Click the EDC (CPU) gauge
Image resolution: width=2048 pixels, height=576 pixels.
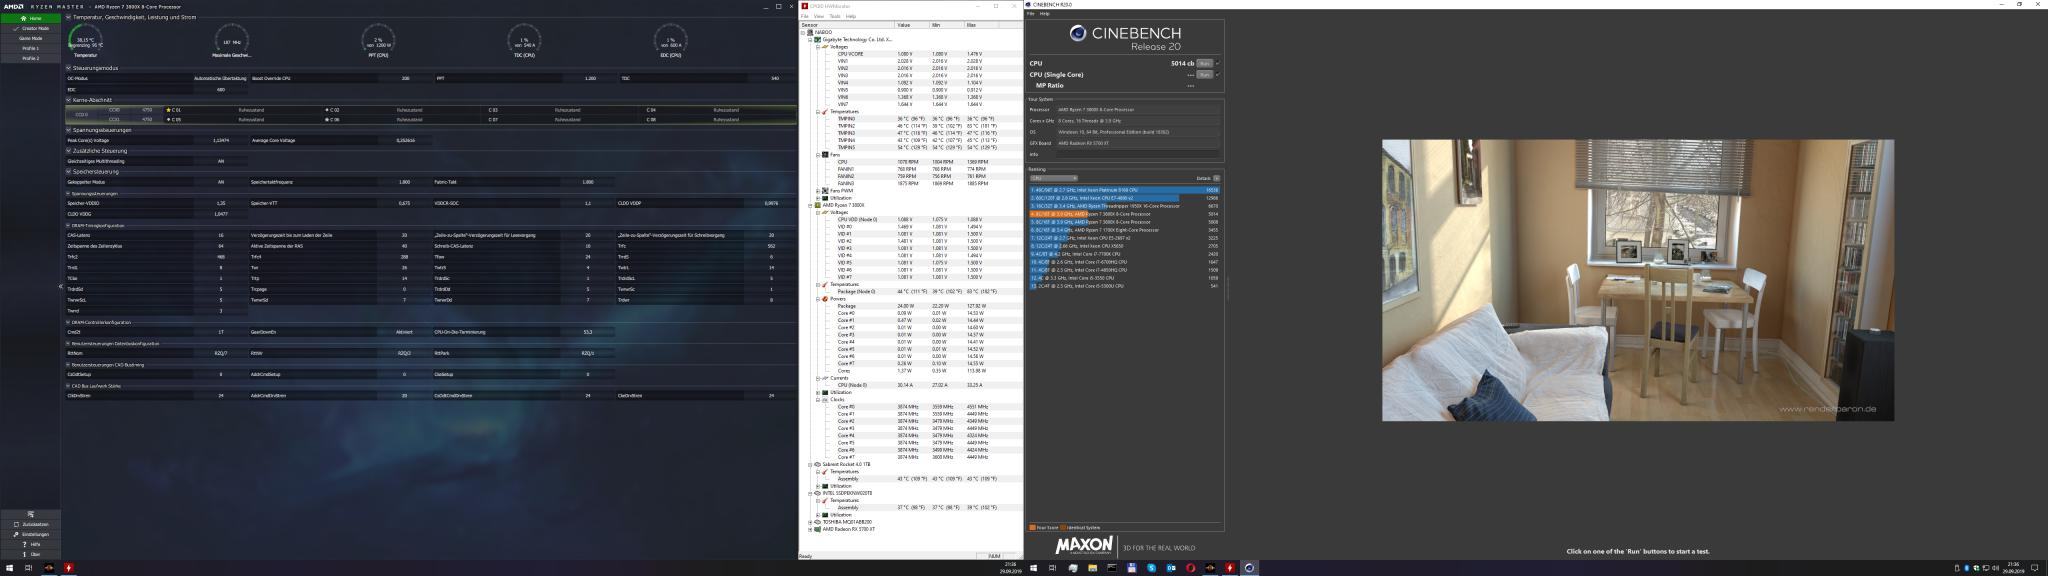click(670, 41)
